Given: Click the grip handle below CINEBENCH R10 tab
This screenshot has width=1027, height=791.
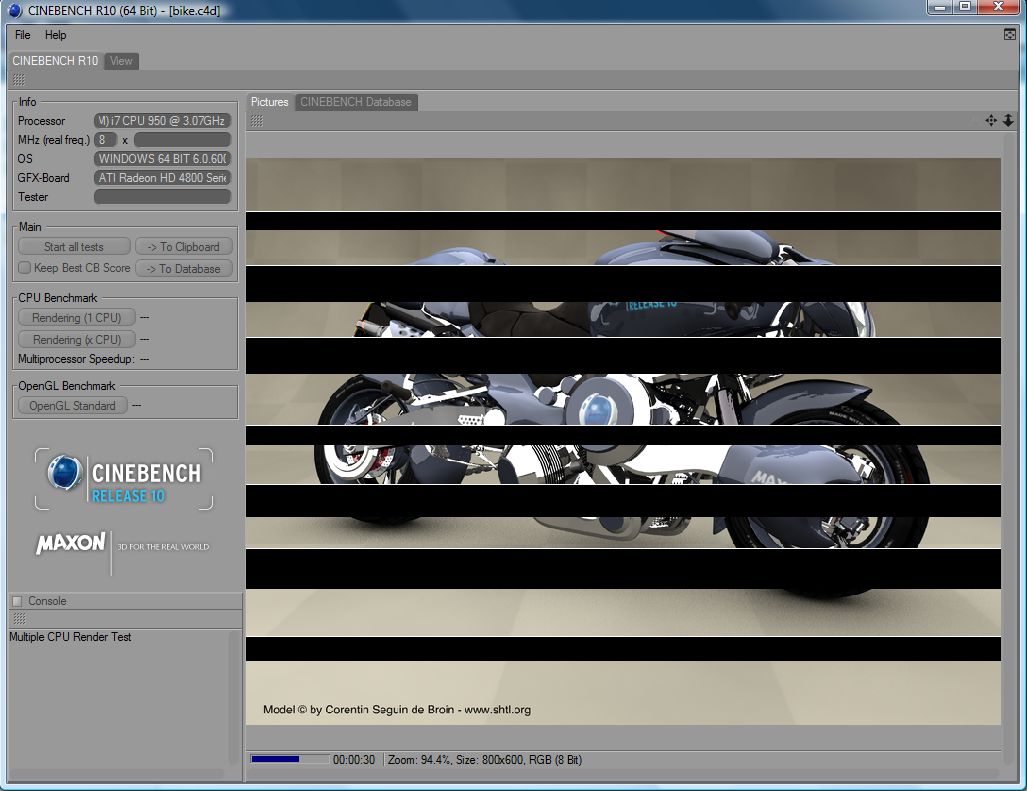Looking at the screenshot, I should [x=19, y=80].
